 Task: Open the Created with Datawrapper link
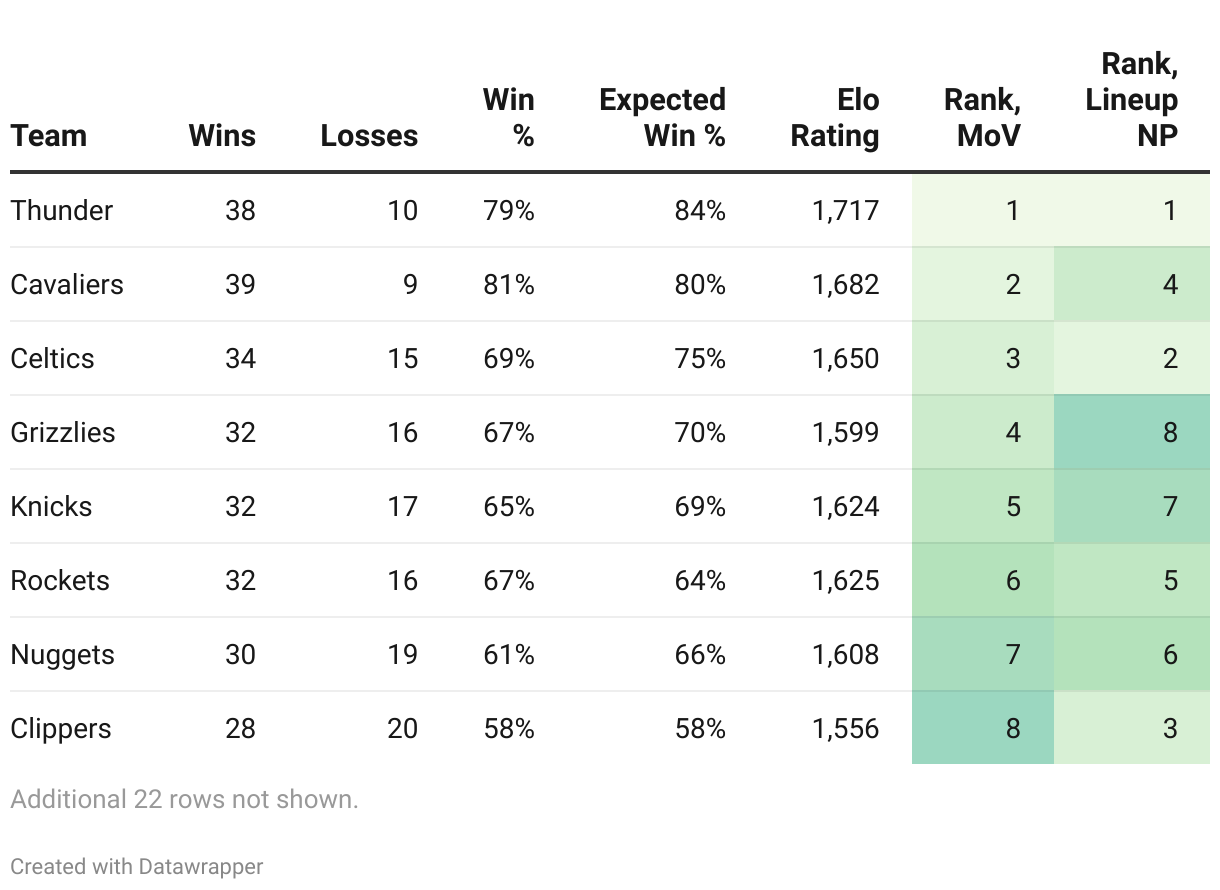(137, 866)
